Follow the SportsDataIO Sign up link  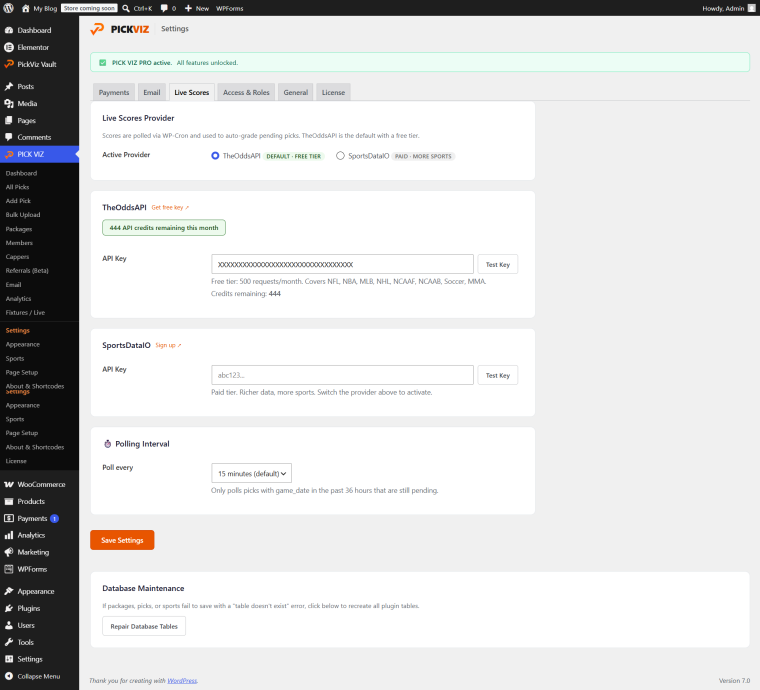[x=168, y=345]
